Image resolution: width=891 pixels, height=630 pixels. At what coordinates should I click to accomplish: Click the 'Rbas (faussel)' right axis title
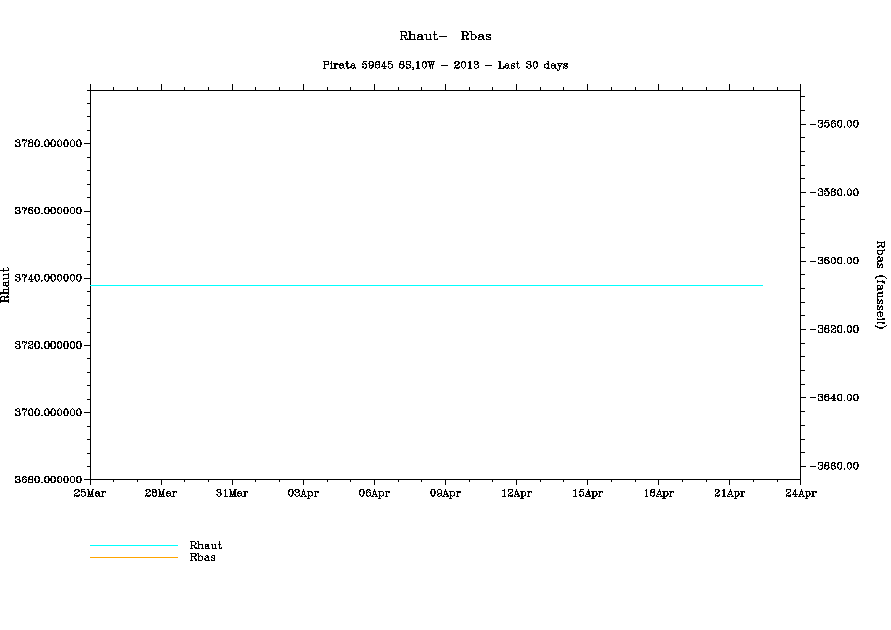click(x=880, y=284)
